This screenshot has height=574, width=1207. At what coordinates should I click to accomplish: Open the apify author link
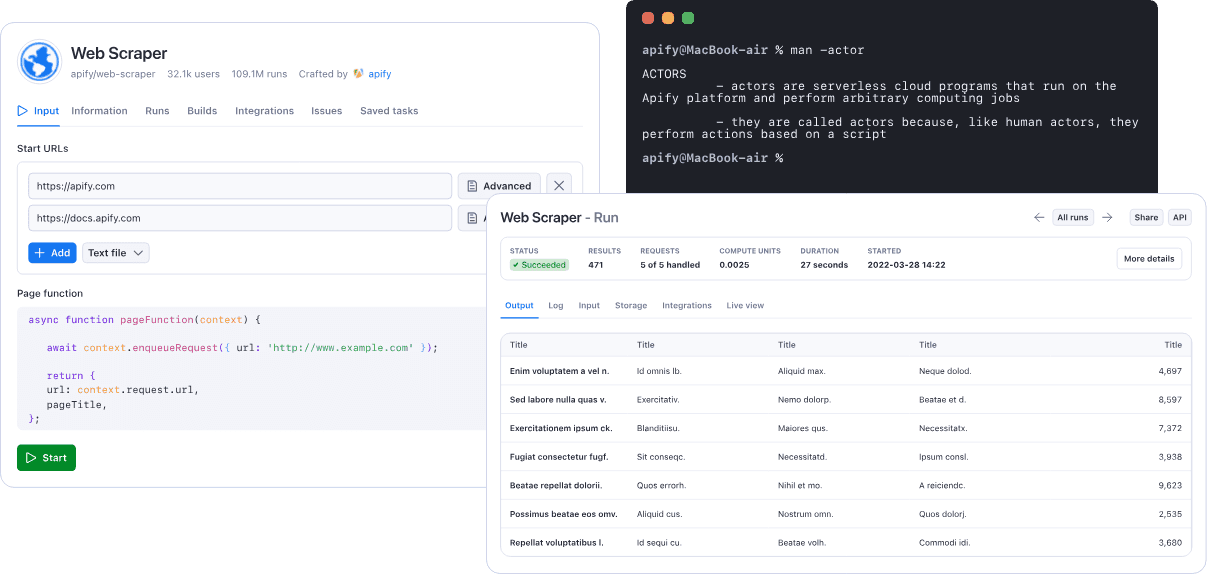(380, 74)
